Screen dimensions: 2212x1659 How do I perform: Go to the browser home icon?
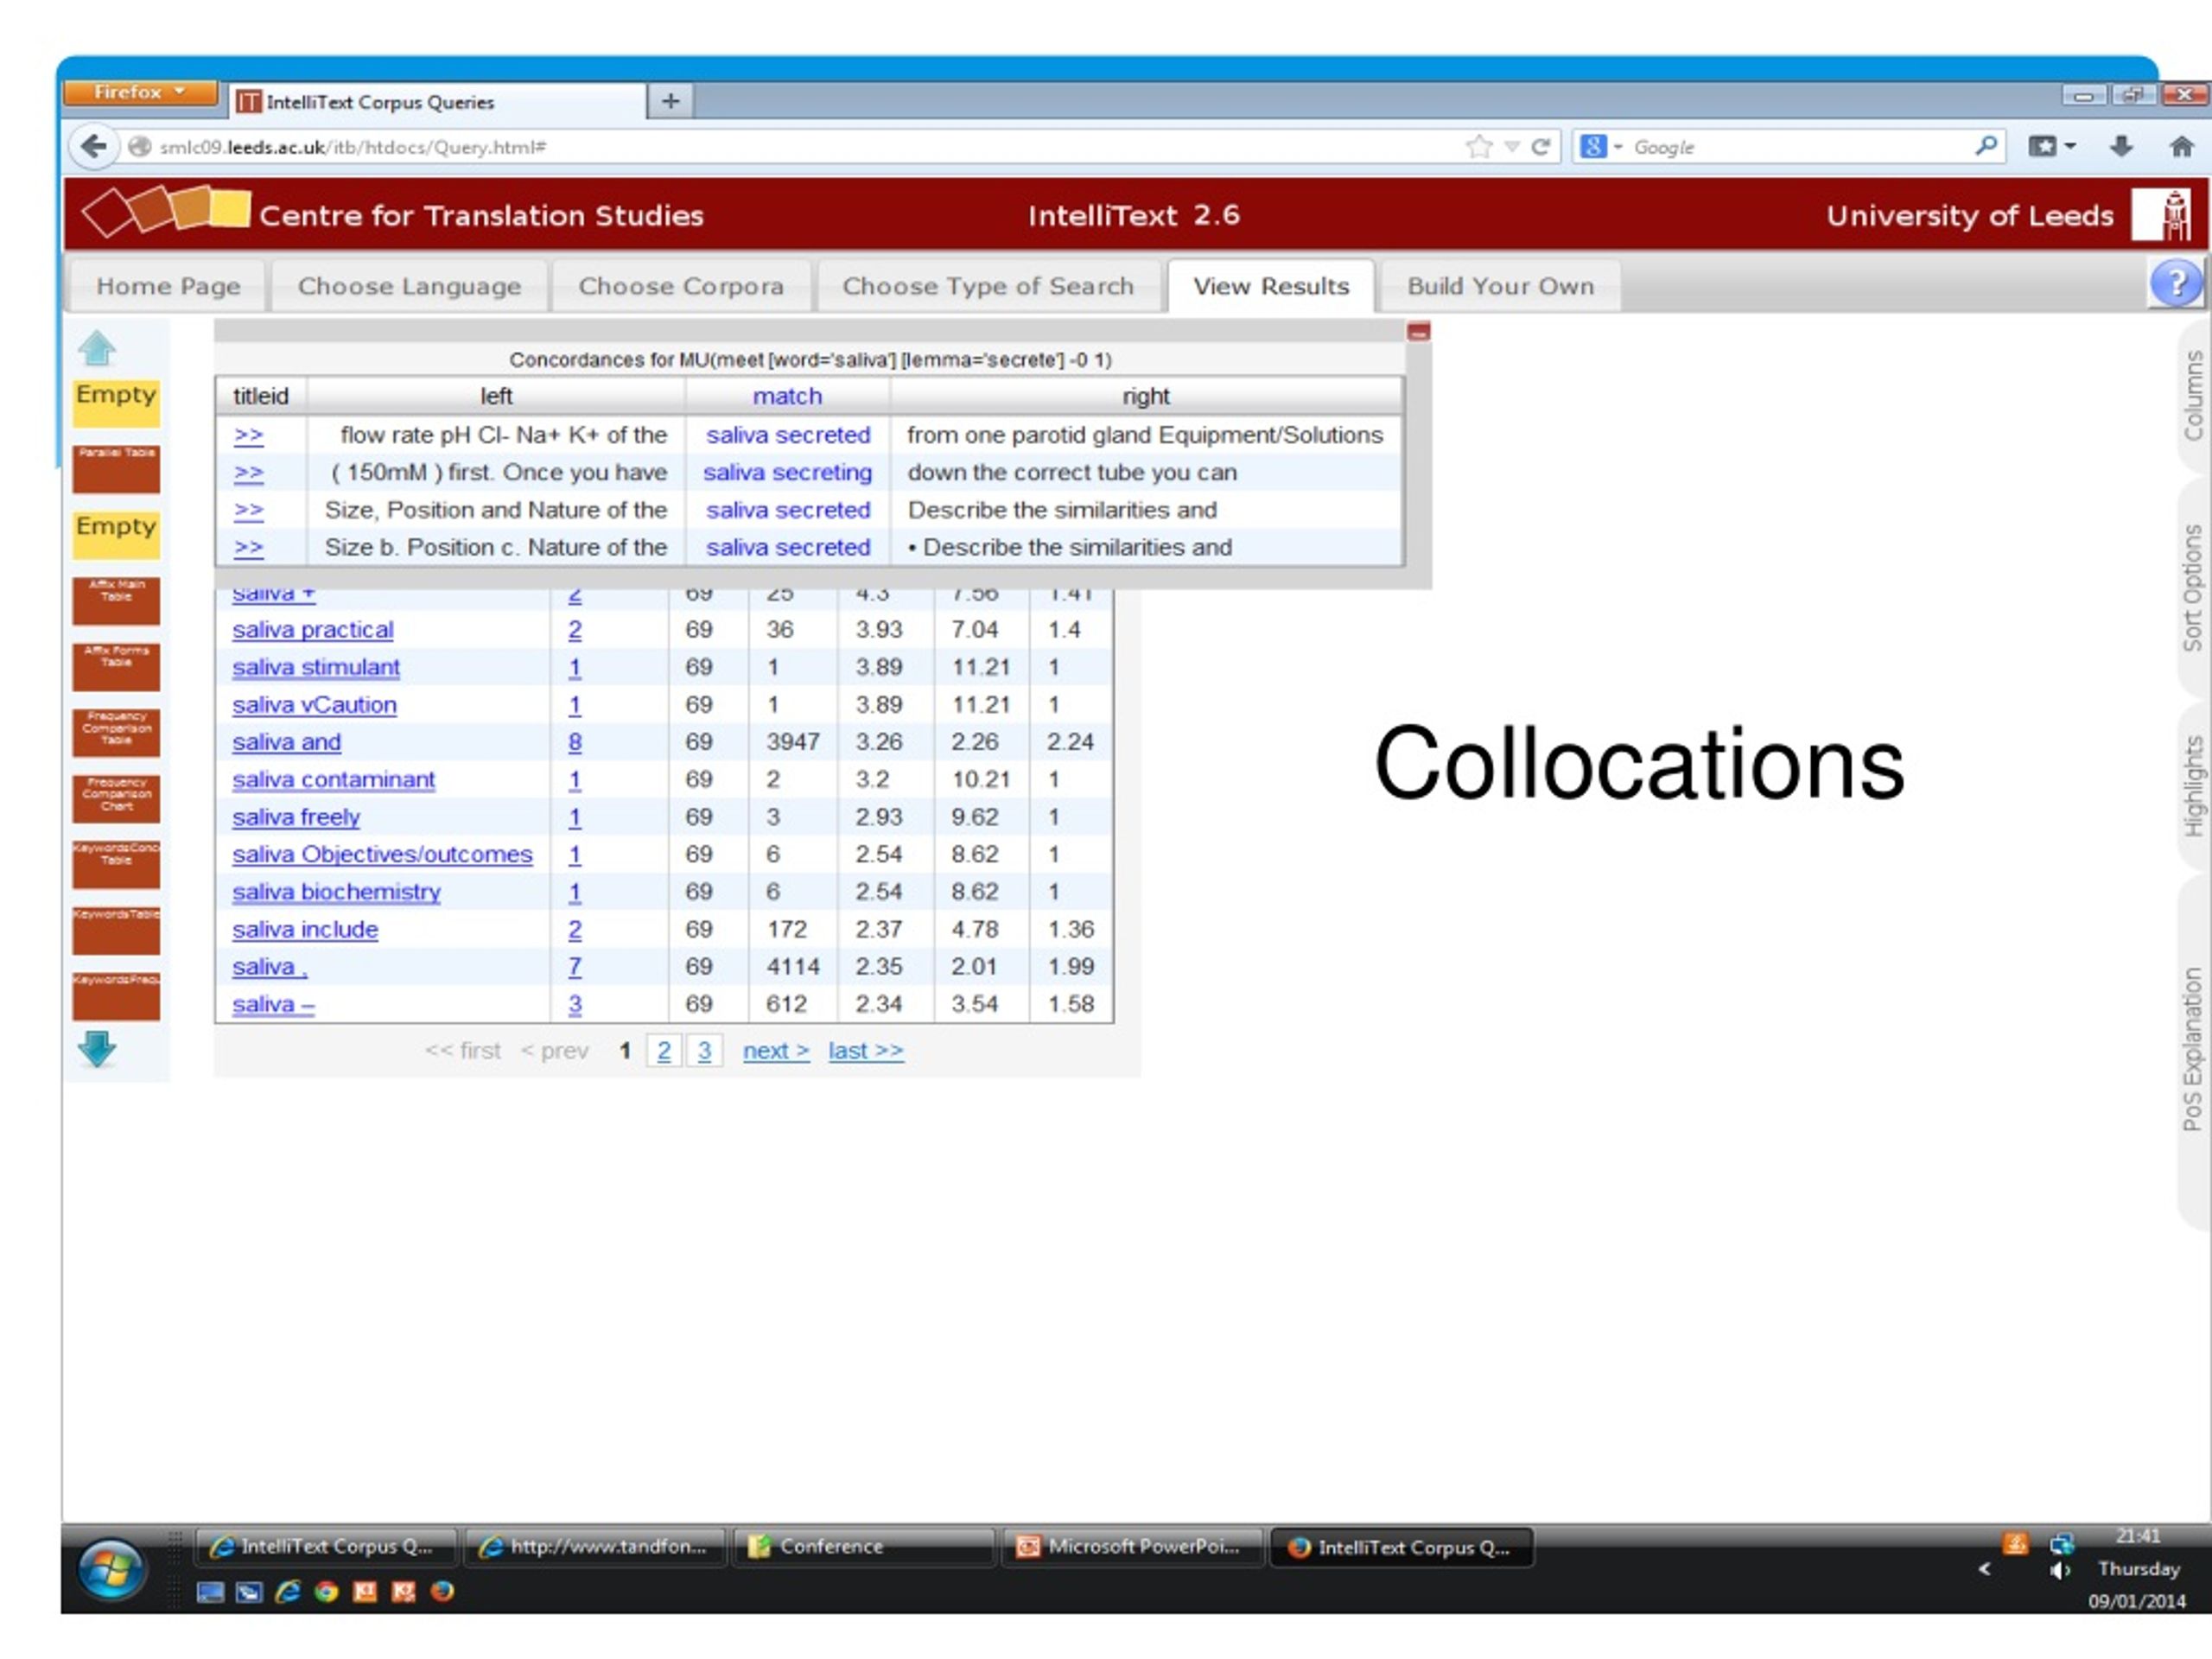(x=2181, y=147)
